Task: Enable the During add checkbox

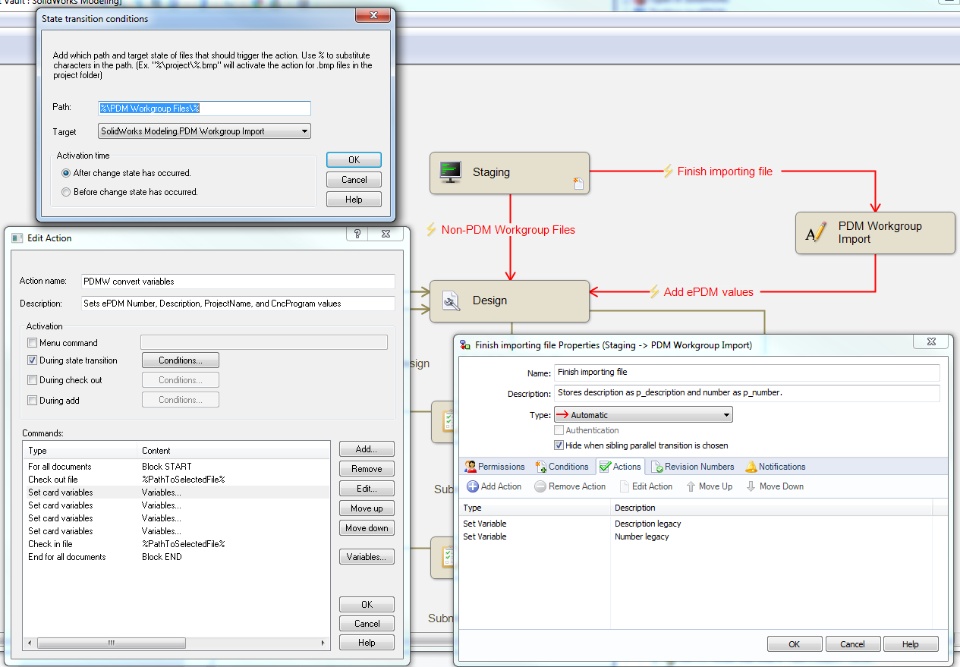Action: tap(32, 400)
